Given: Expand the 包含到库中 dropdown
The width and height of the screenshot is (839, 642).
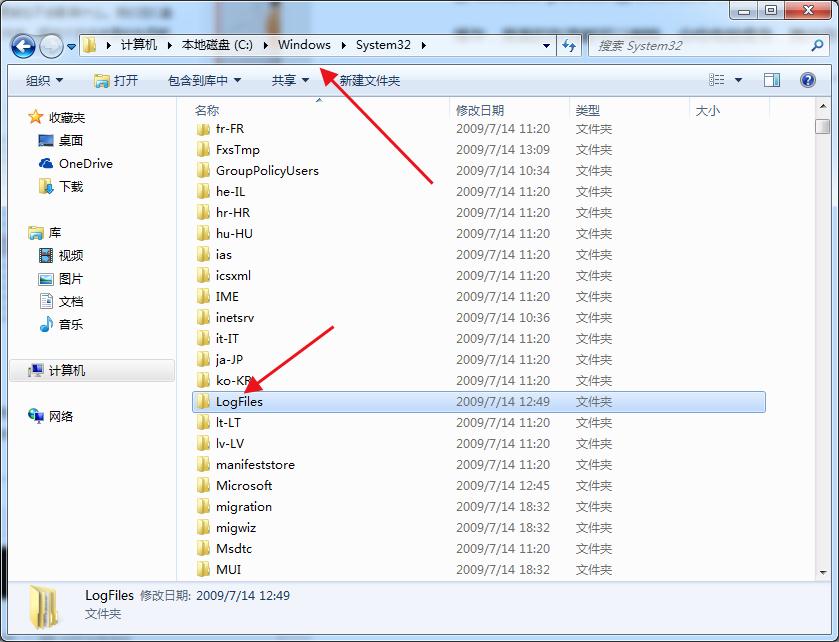Looking at the screenshot, I should [x=205, y=80].
